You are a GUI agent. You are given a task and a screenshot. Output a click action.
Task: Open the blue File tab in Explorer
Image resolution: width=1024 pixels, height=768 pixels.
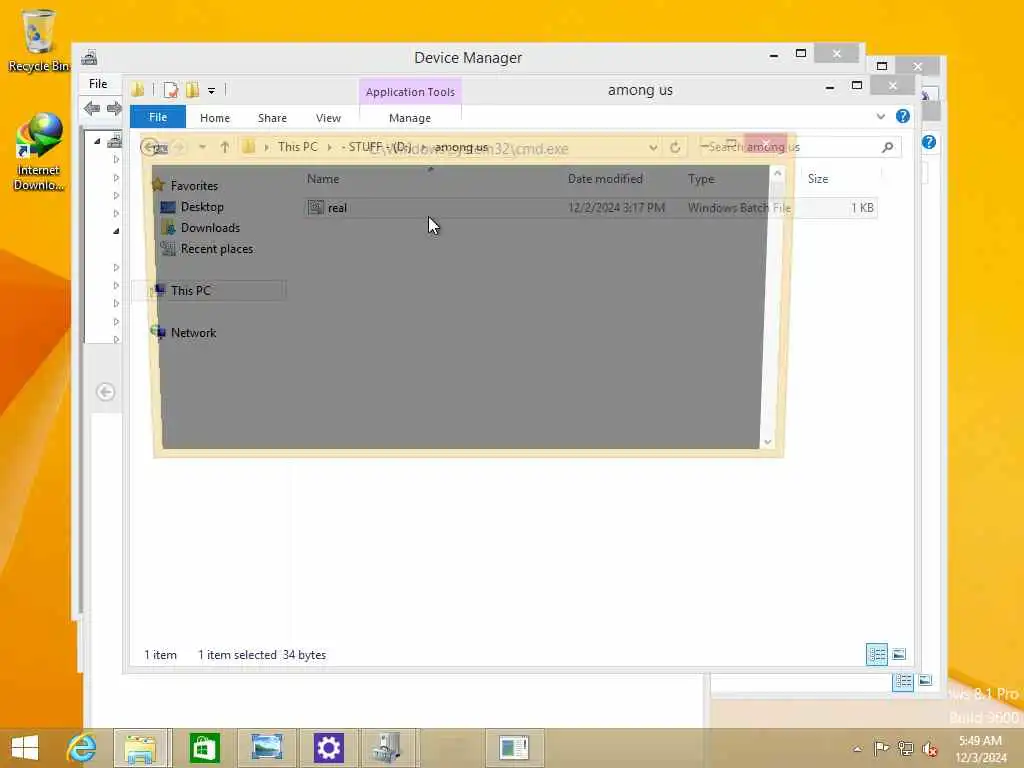pos(158,117)
